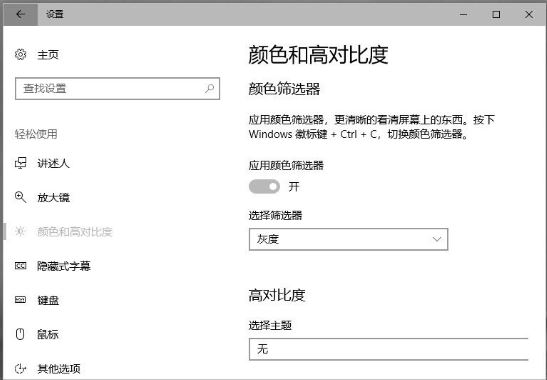Click into the 查找设置 search field

tap(118, 89)
